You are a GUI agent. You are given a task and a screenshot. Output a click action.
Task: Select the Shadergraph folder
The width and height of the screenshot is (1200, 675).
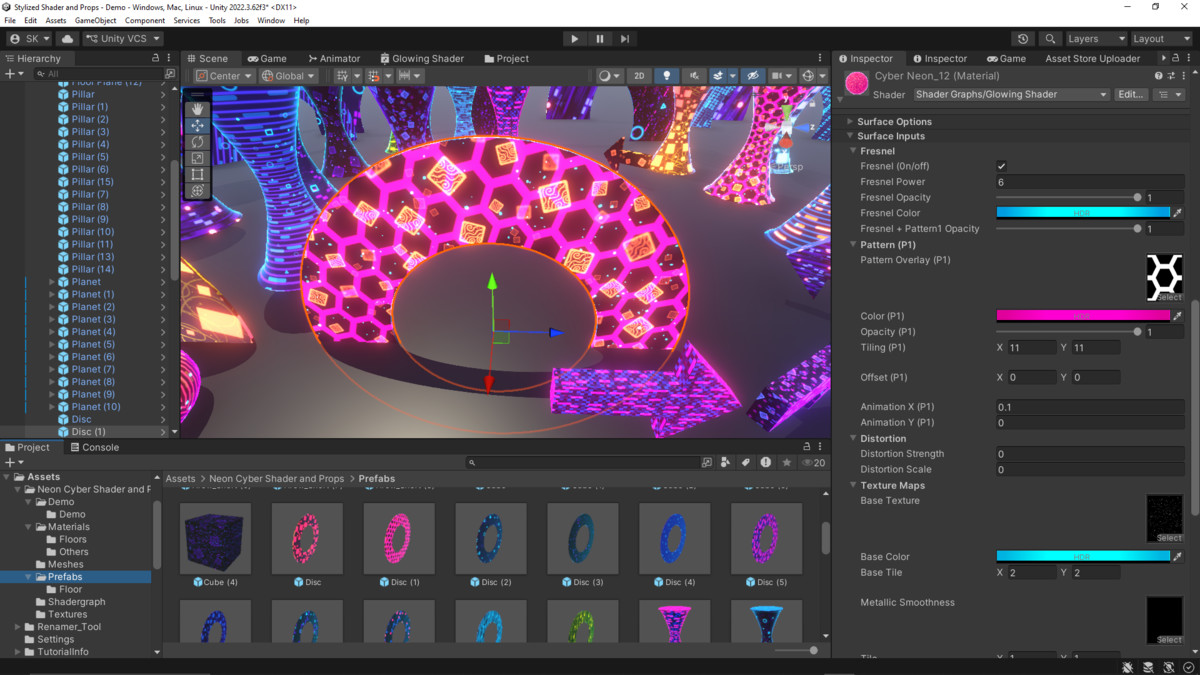[x=76, y=602]
